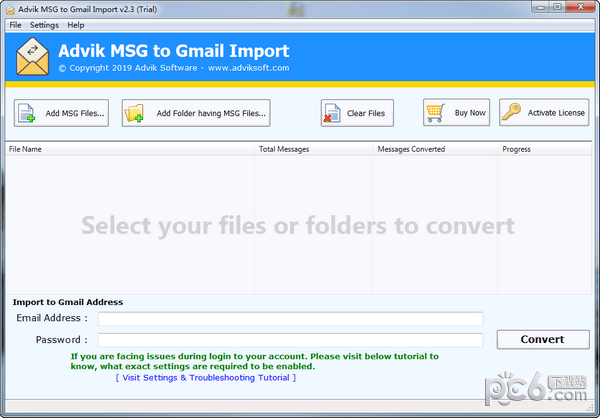Open the File menu
This screenshot has width=600, height=418.
[15, 25]
